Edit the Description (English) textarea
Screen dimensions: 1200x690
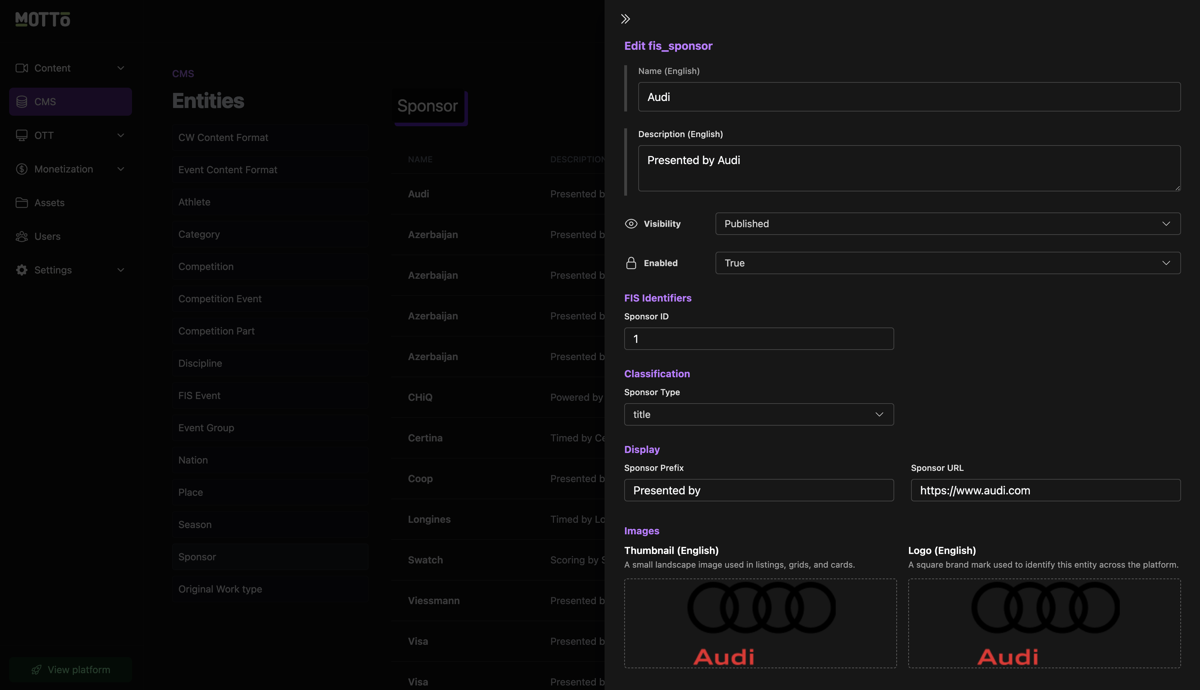coord(909,168)
